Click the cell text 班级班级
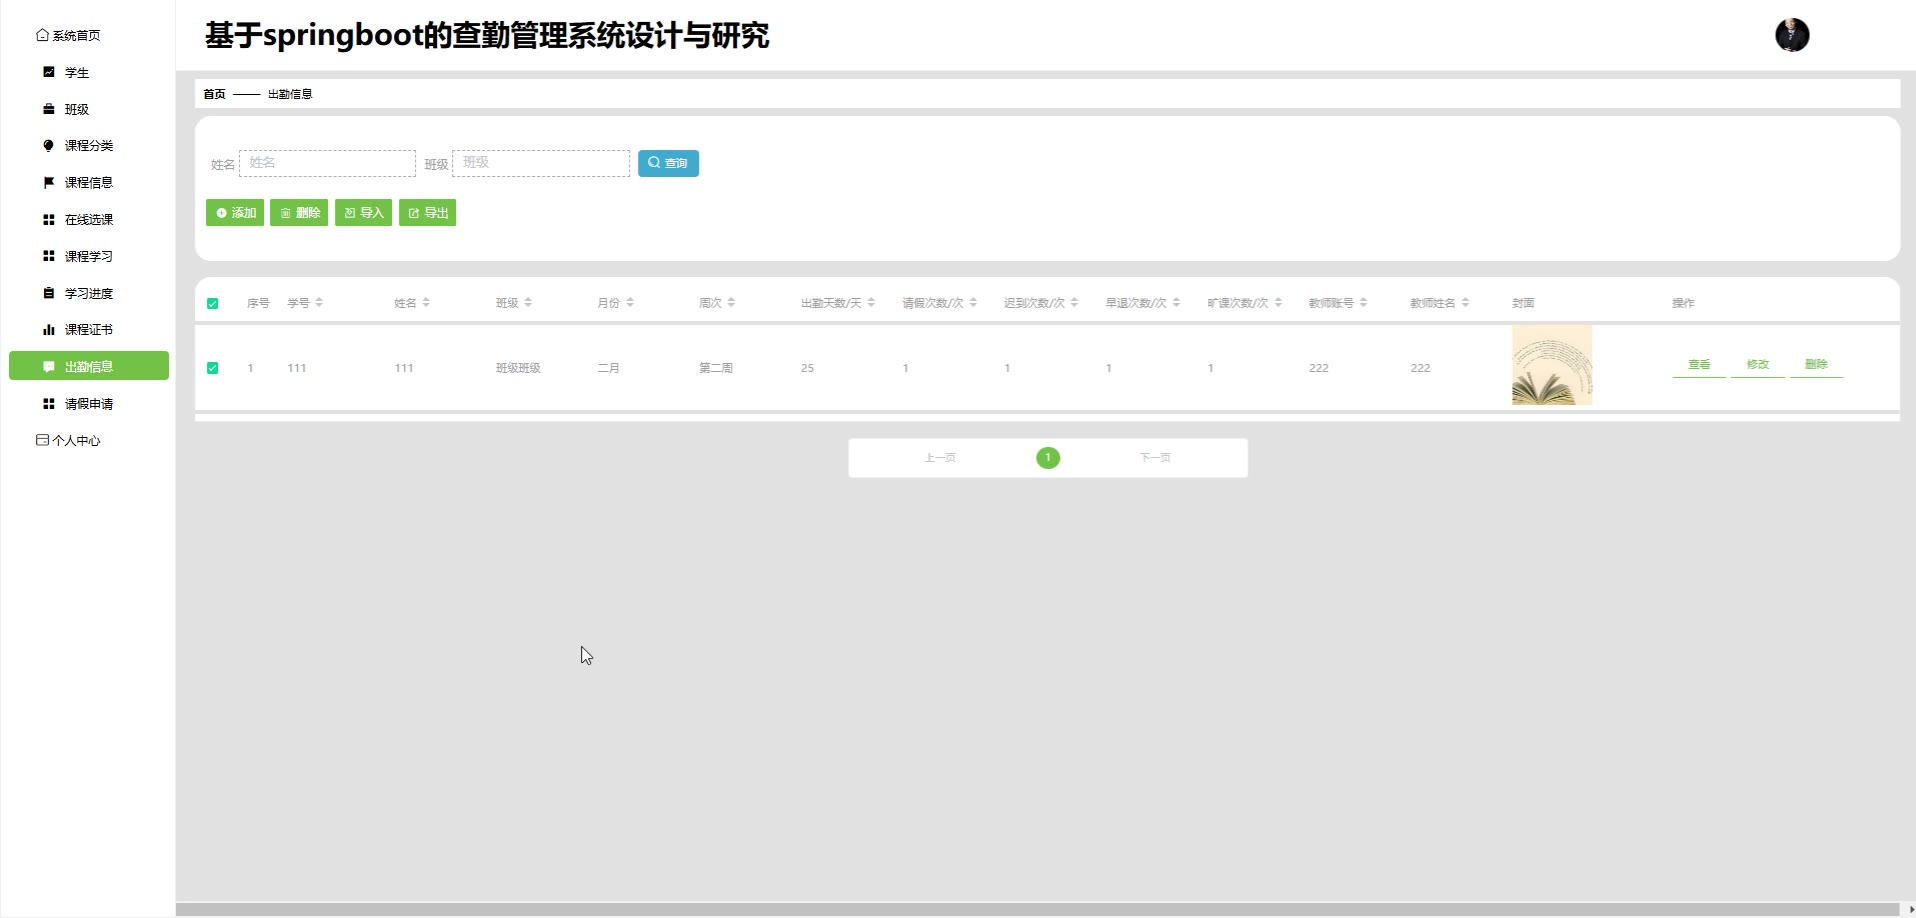This screenshot has height=918, width=1916. point(518,368)
